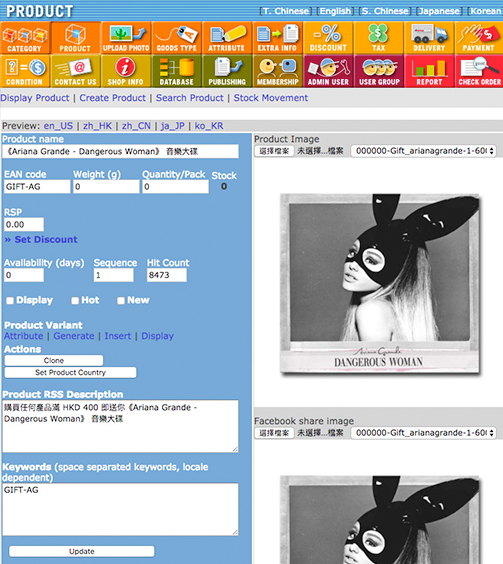Click the Update button
The image size is (503, 564).
[x=82, y=551]
